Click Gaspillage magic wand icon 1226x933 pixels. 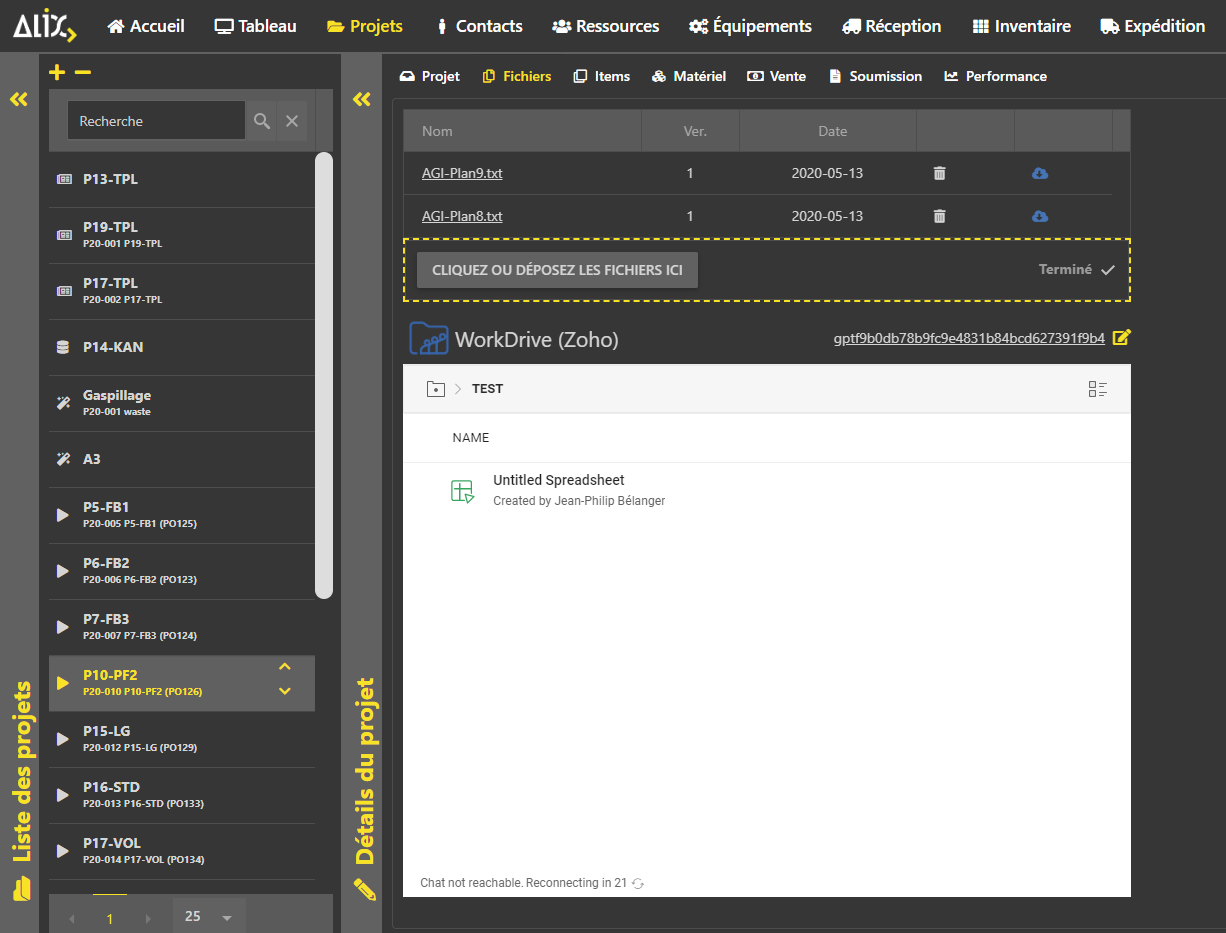pyautogui.click(x=63, y=403)
